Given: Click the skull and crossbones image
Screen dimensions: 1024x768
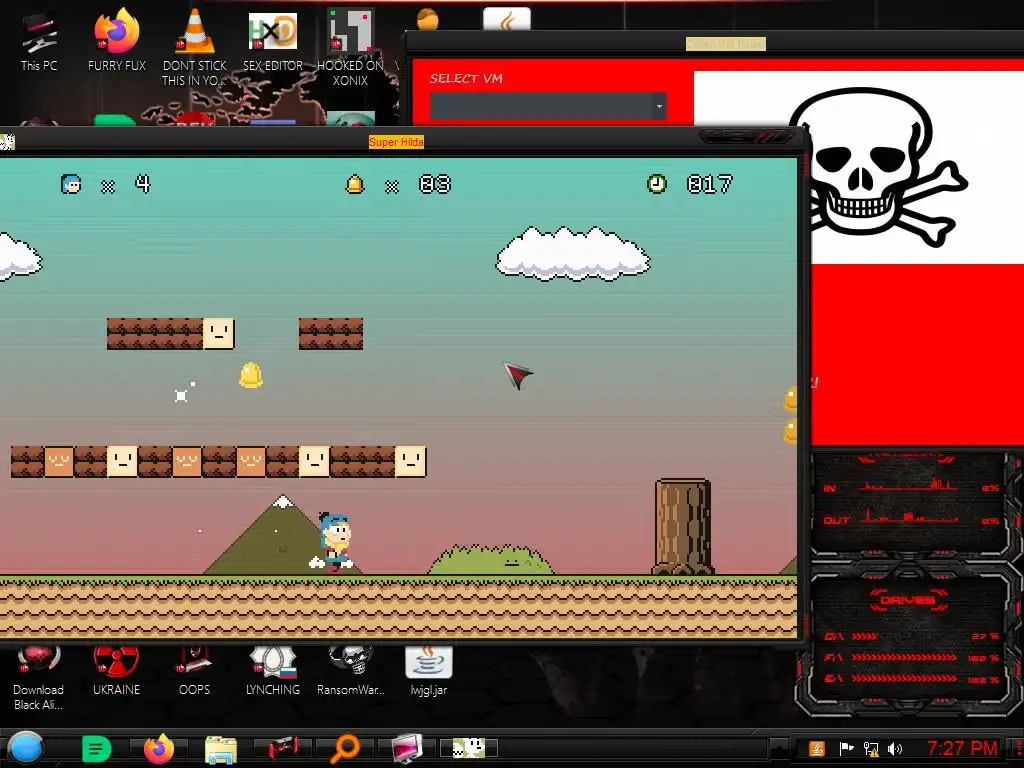Looking at the screenshot, I should pyautogui.click(x=878, y=168).
